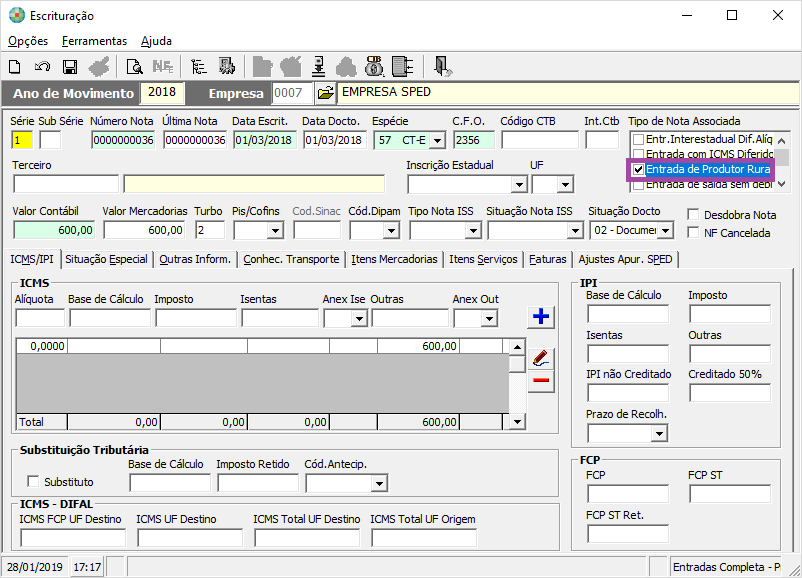Open the Ferramentas menu
The image size is (802, 578).
tap(94, 41)
